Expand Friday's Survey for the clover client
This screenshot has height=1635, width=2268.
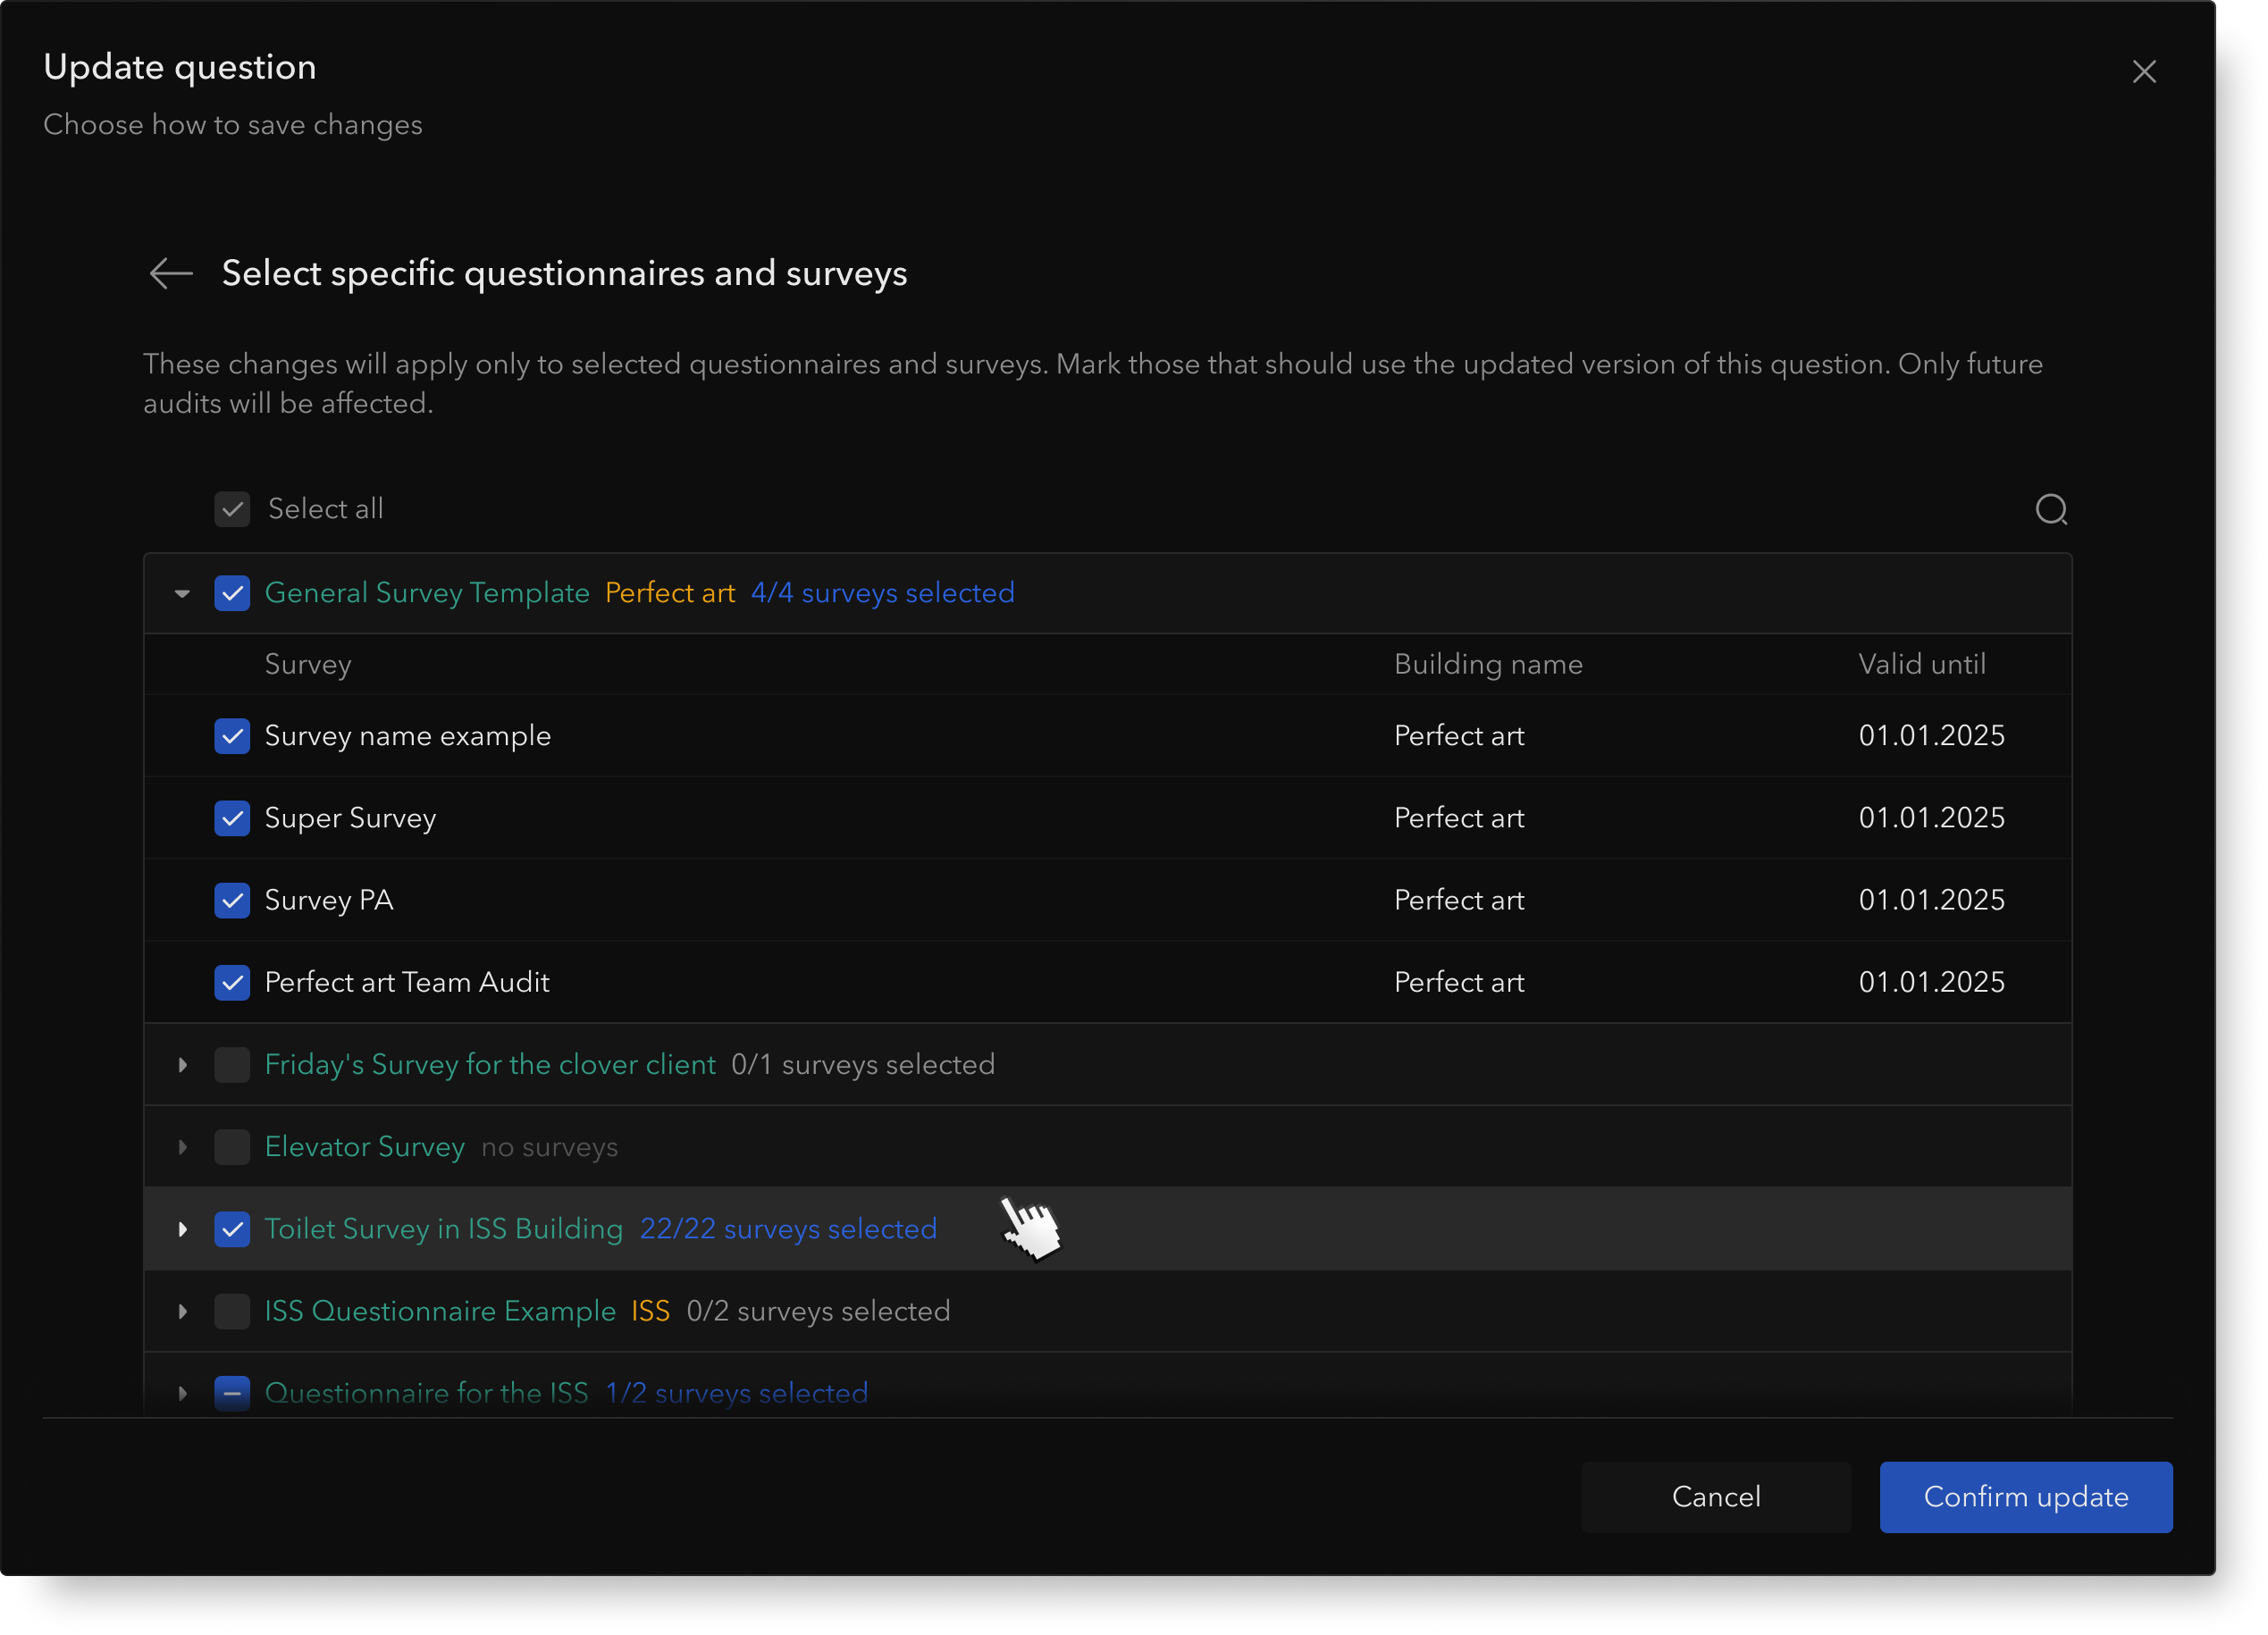182,1064
